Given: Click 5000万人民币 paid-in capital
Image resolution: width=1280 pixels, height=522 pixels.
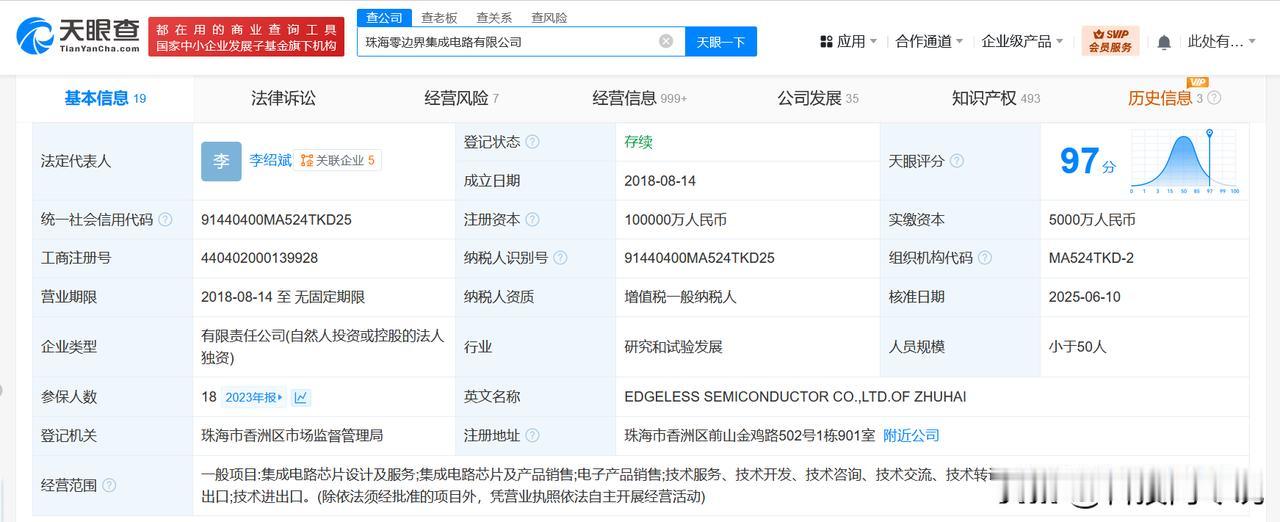Looking at the screenshot, I should coord(1092,219).
